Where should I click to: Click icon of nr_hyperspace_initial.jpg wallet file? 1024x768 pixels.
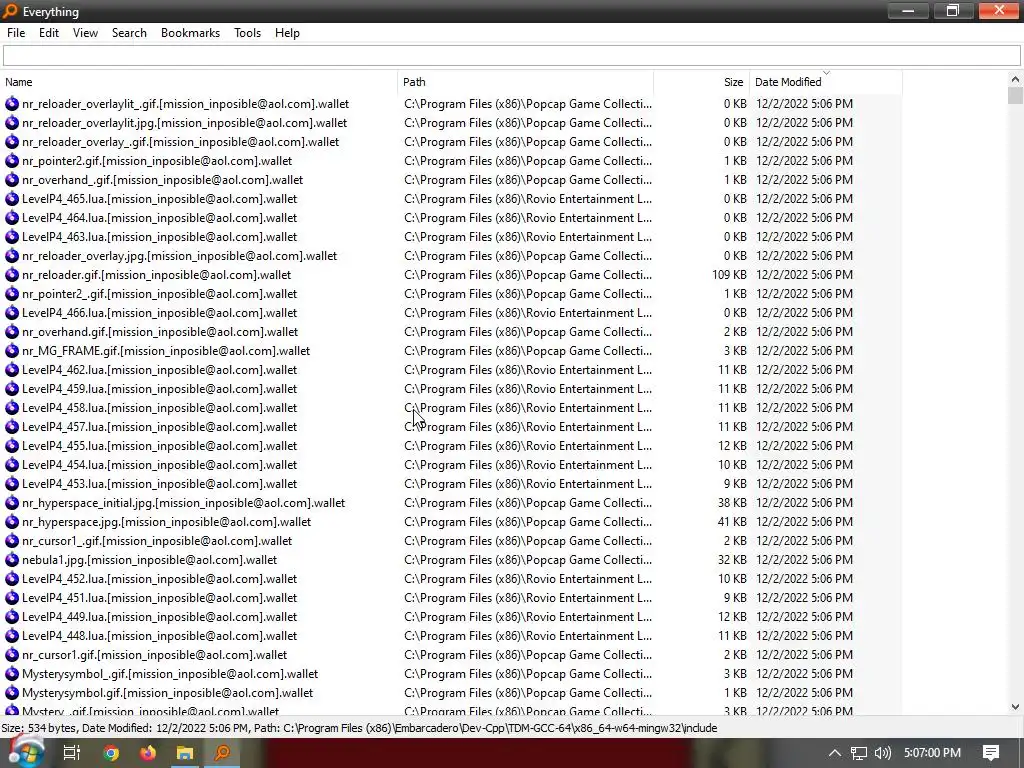[12, 503]
